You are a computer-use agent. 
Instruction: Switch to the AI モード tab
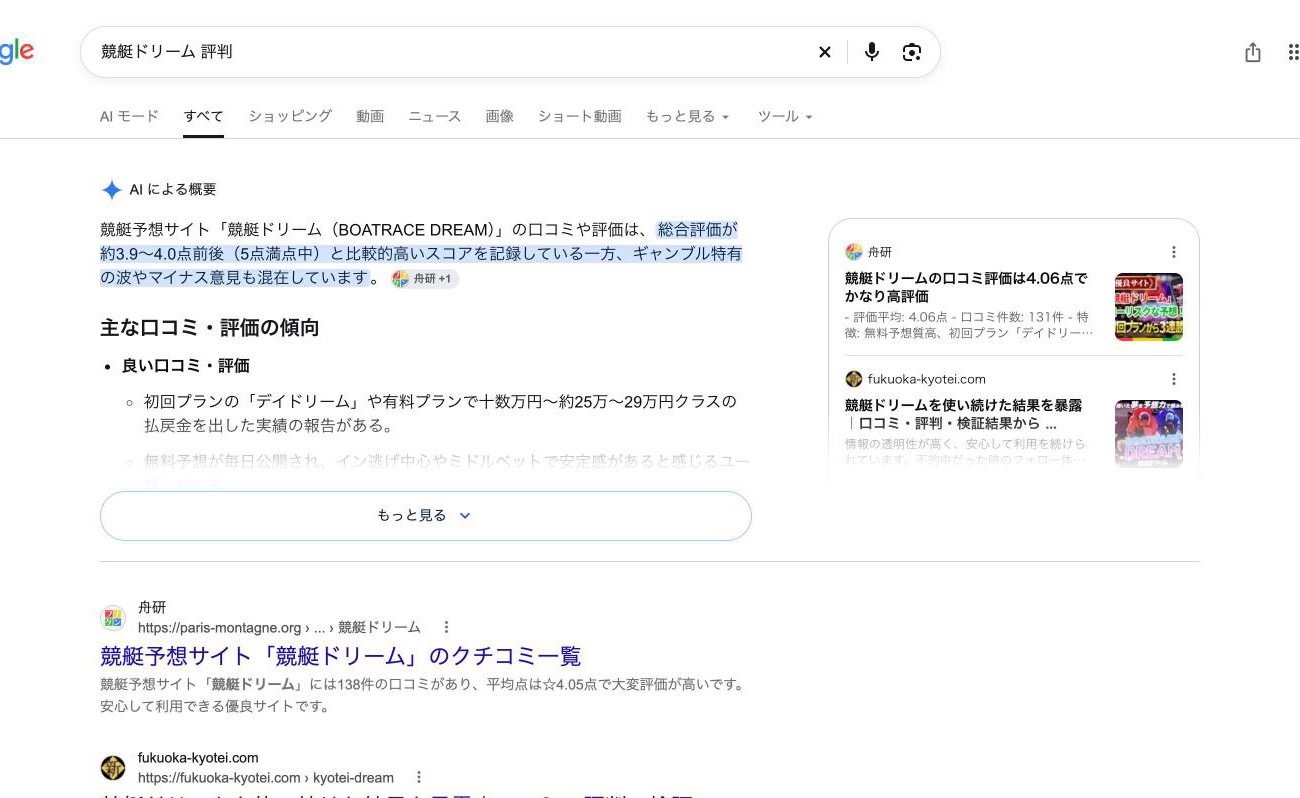129,116
